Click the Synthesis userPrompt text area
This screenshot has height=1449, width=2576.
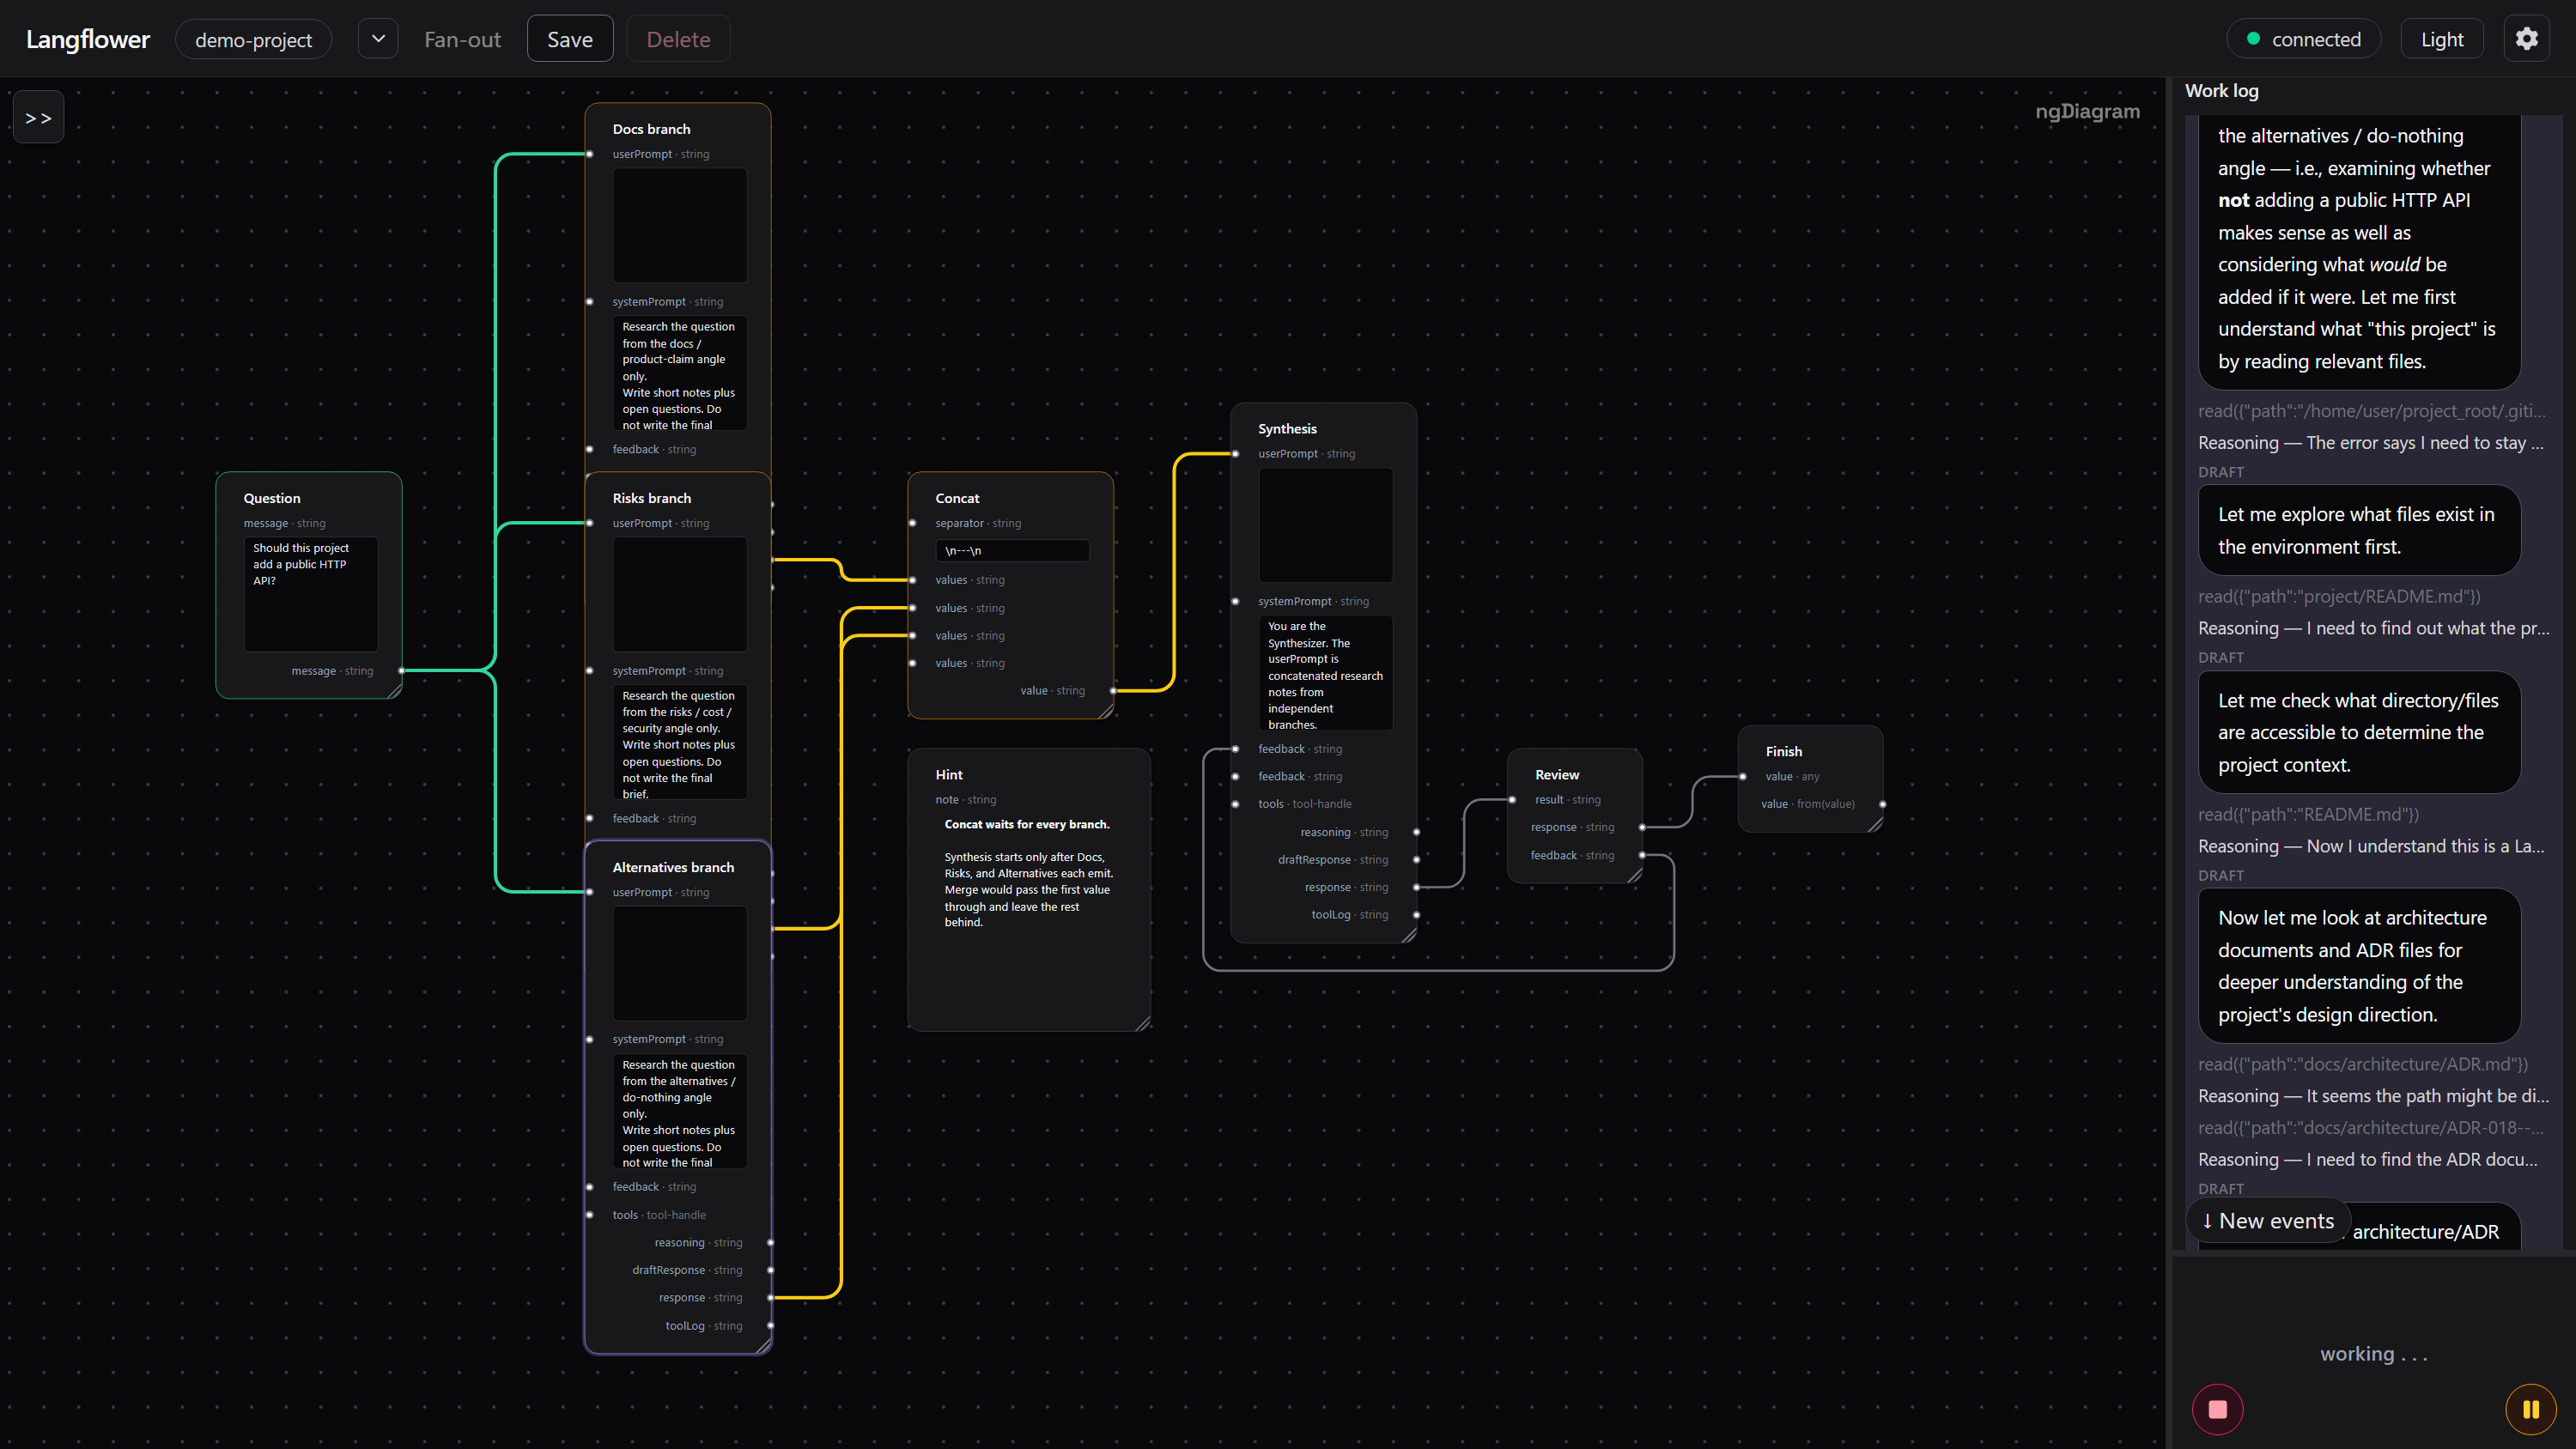tap(1325, 525)
